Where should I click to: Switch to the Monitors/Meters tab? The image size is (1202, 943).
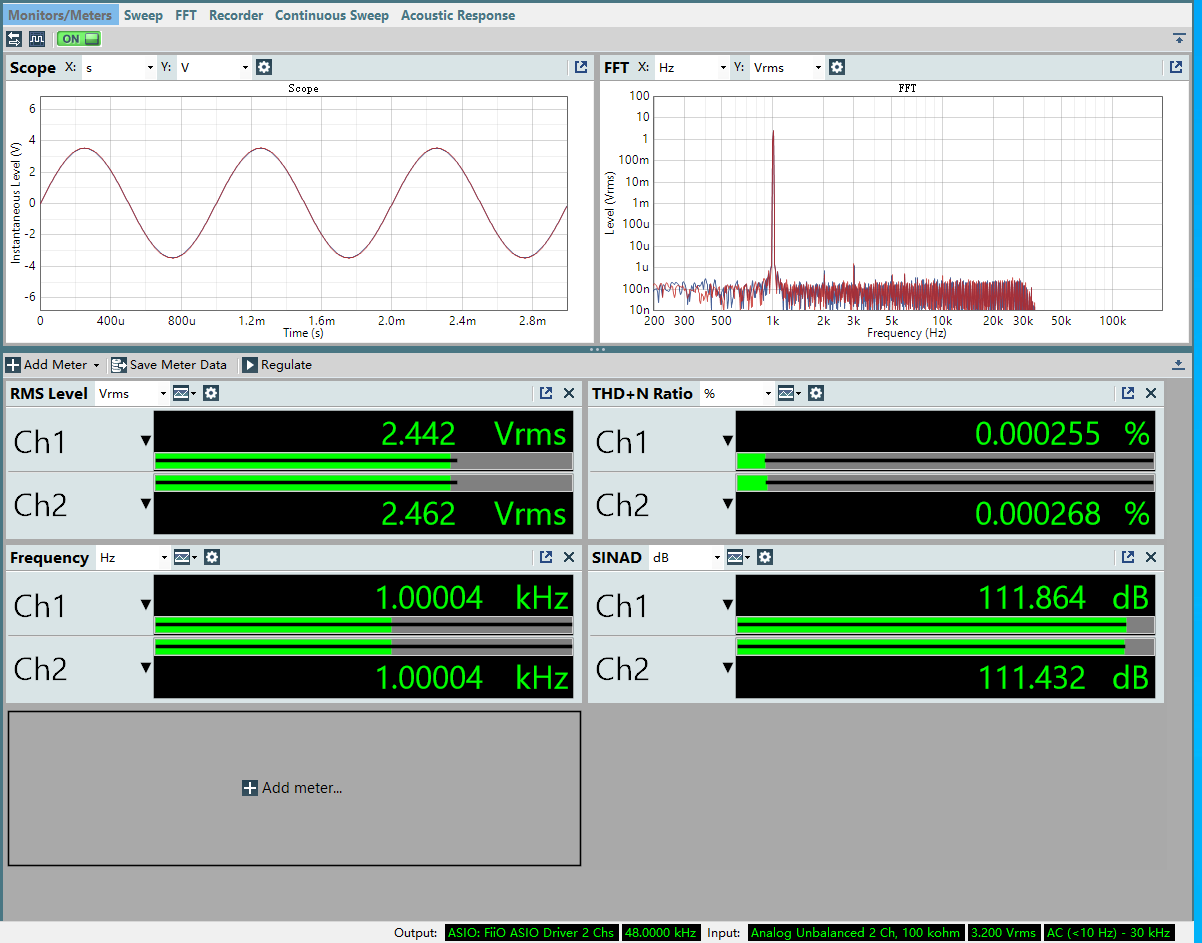[60, 15]
